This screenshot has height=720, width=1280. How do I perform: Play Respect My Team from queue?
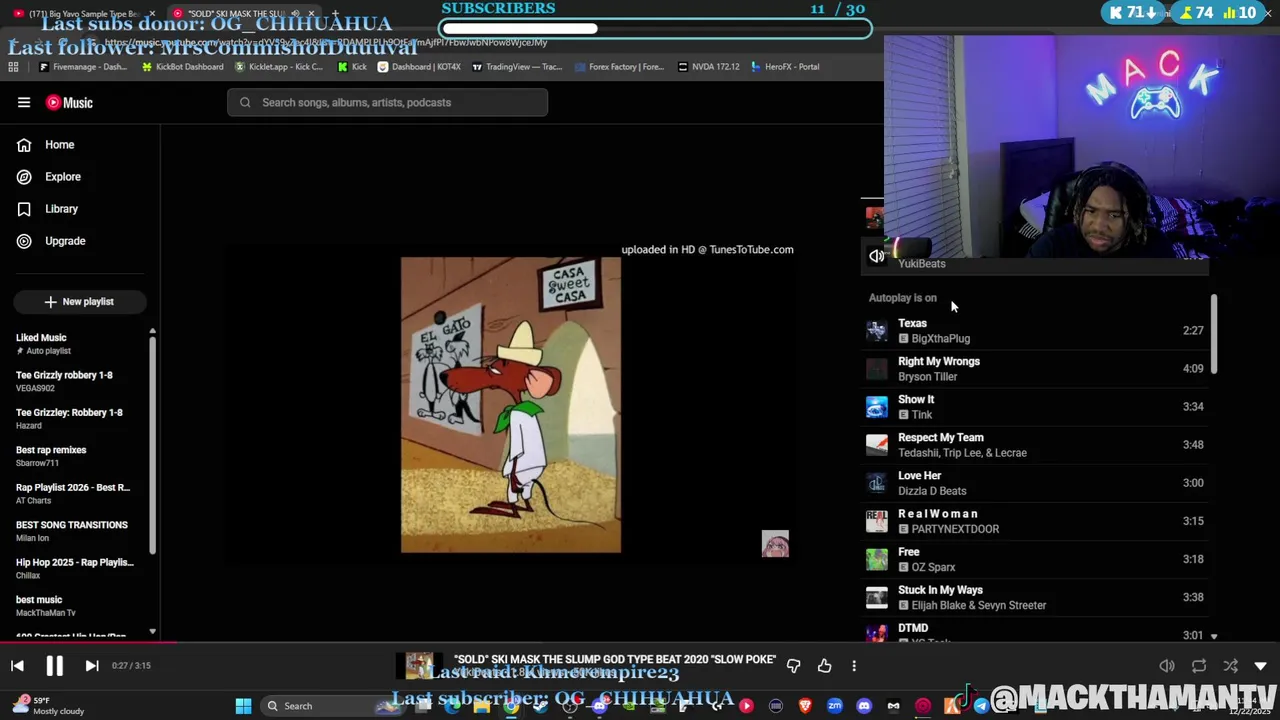[1035, 445]
